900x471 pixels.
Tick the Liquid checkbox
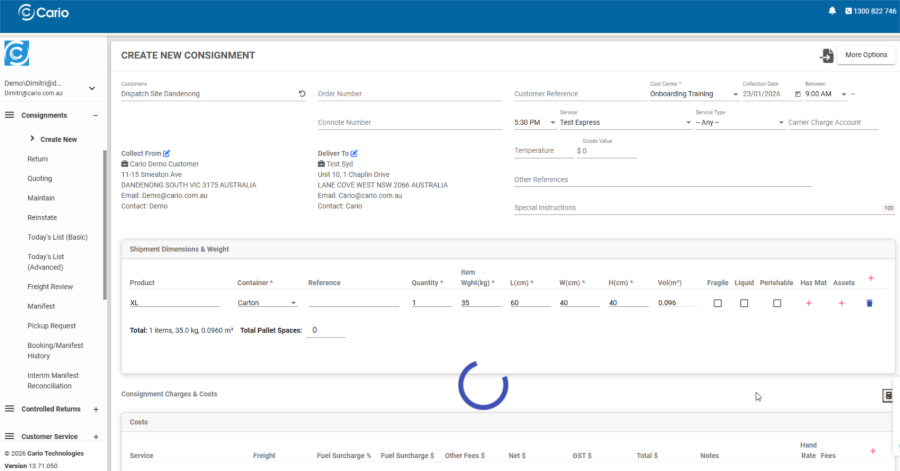(x=744, y=302)
